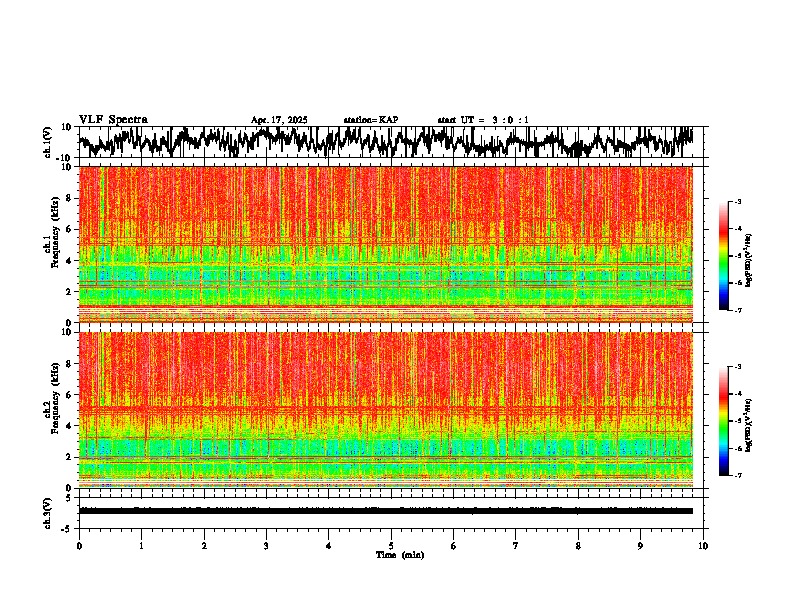Click the ch.2 spectrogram color scale bar
The image size is (792, 612).
723,421
